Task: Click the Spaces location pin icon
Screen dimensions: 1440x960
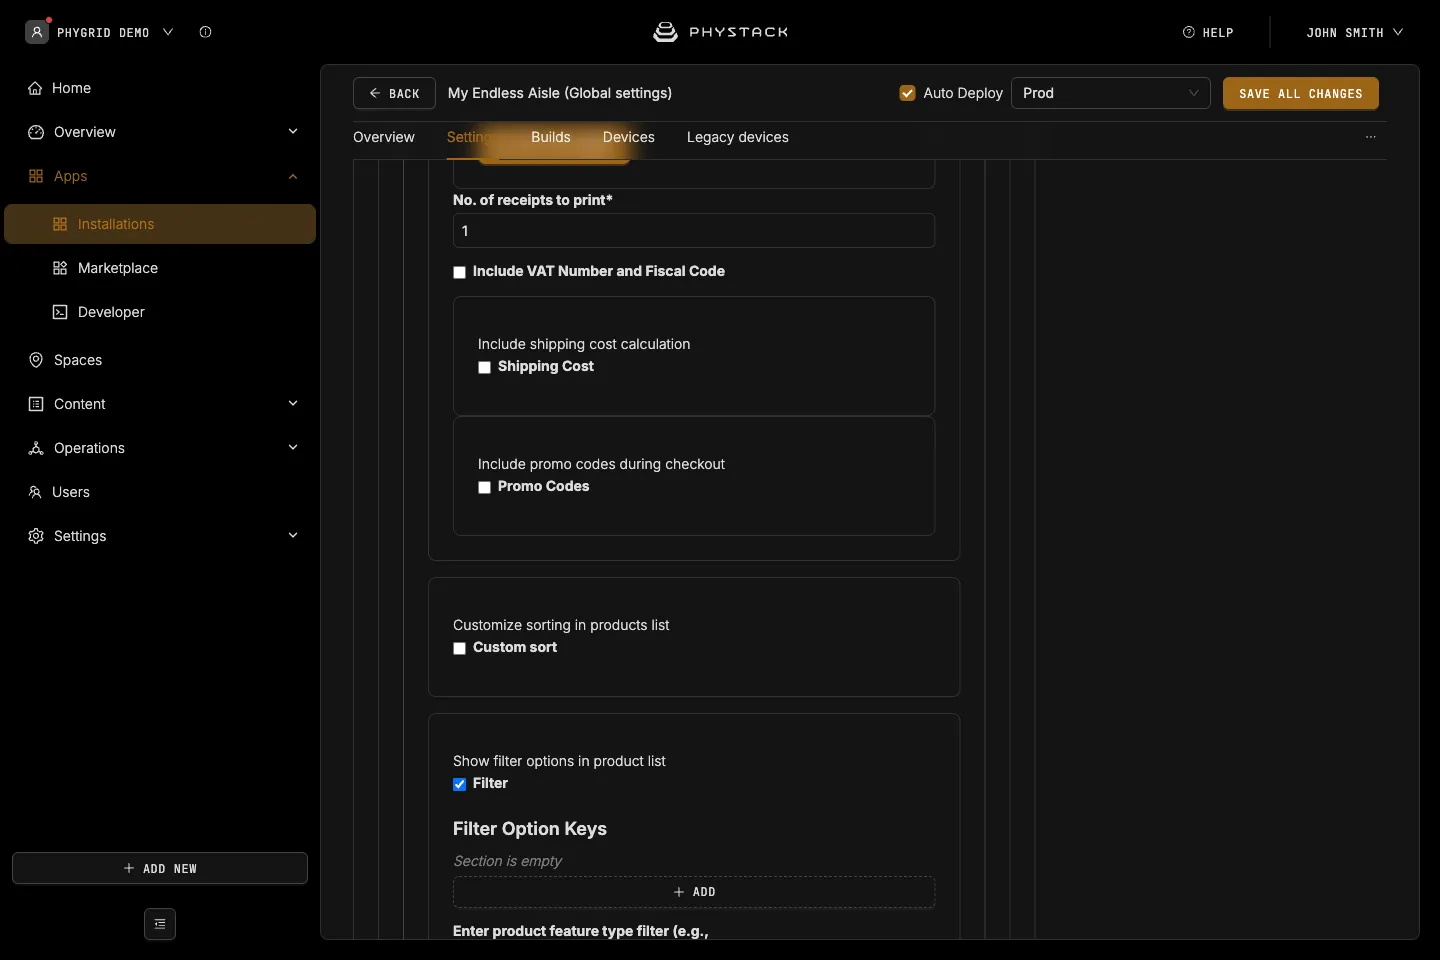Action: [x=36, y=360]
